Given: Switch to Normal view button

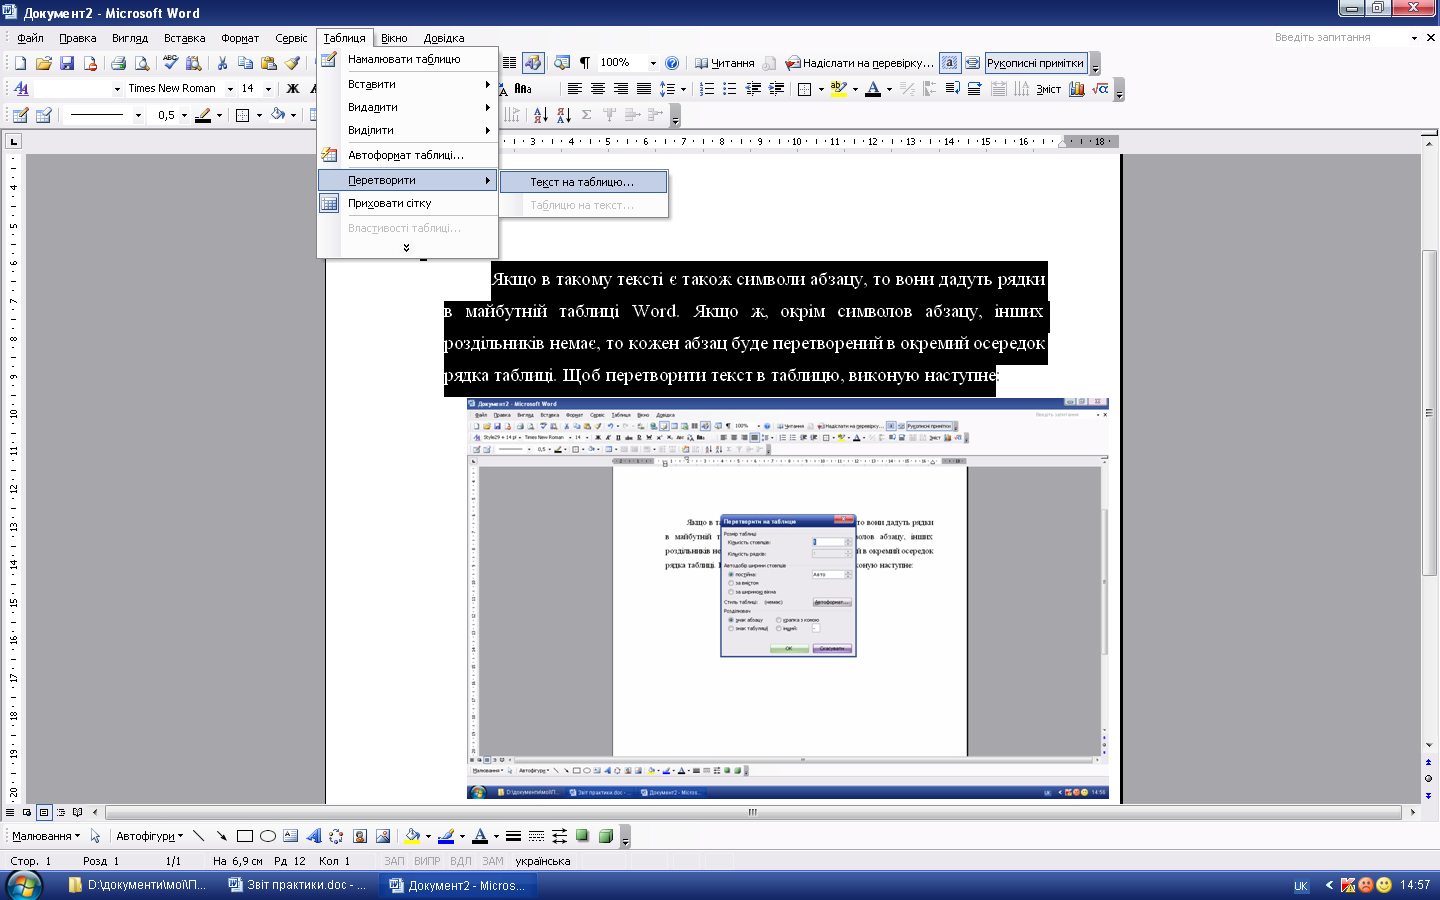Looking at the screenshot, I should pyautogui.click(x=10, y=812).
